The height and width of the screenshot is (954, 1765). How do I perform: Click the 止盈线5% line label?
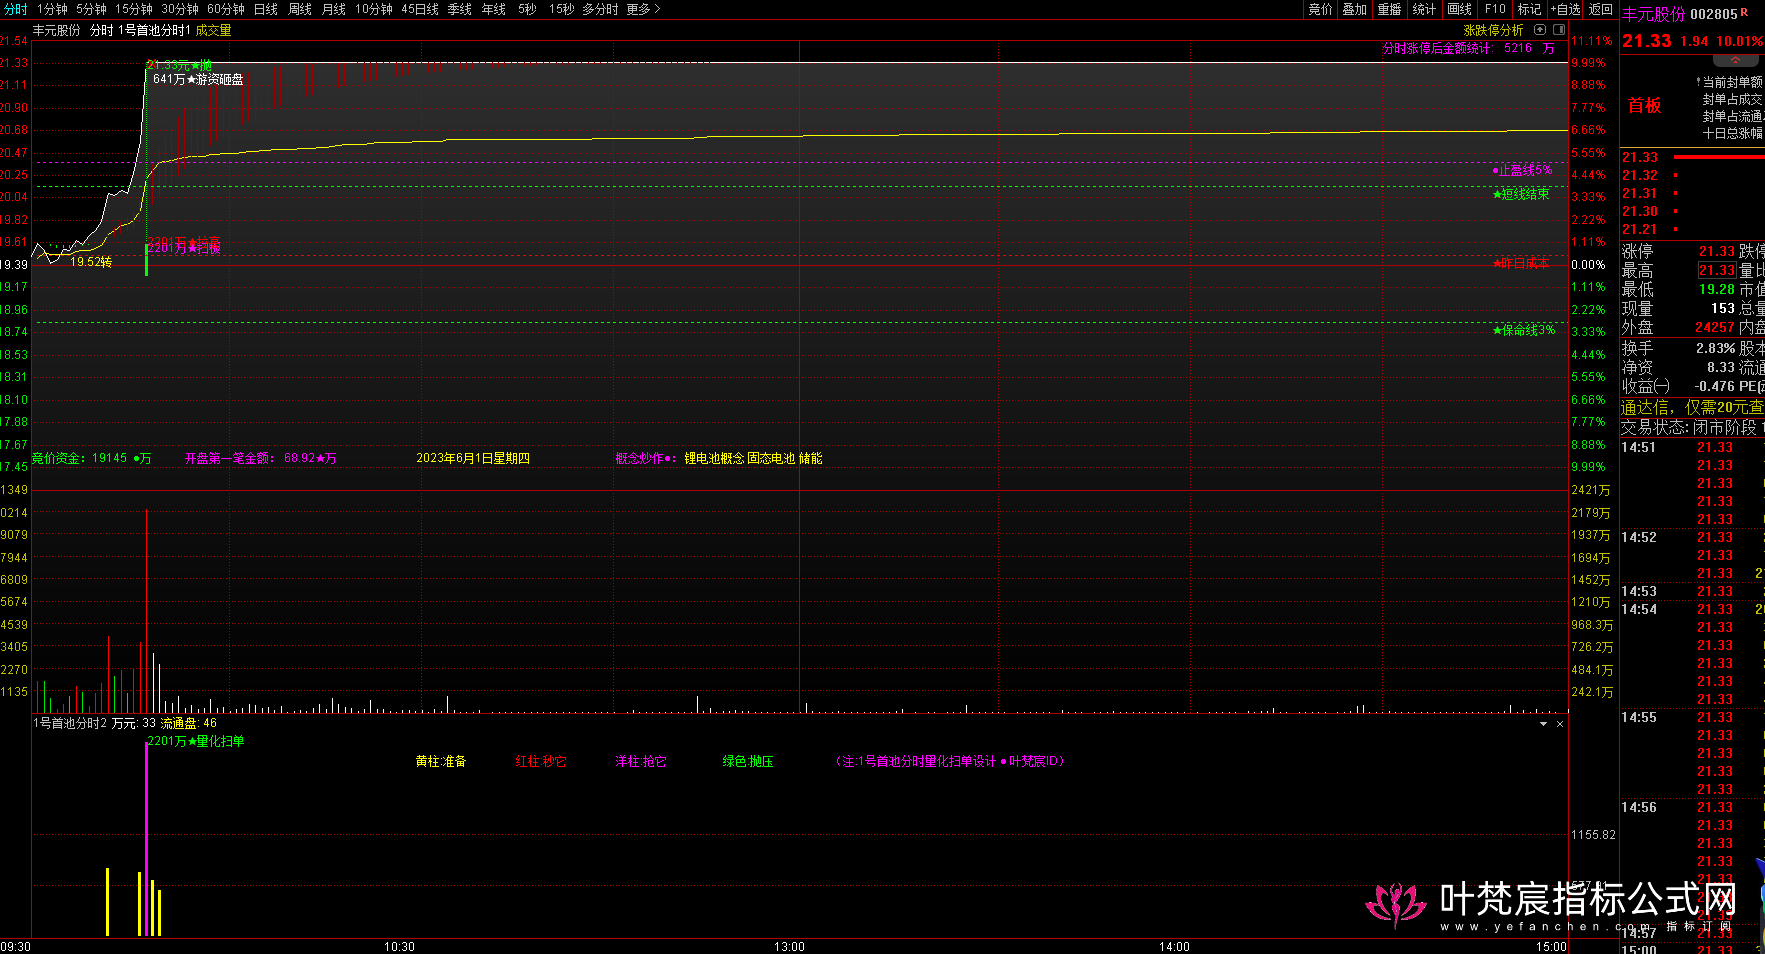tap(1522, 170)
